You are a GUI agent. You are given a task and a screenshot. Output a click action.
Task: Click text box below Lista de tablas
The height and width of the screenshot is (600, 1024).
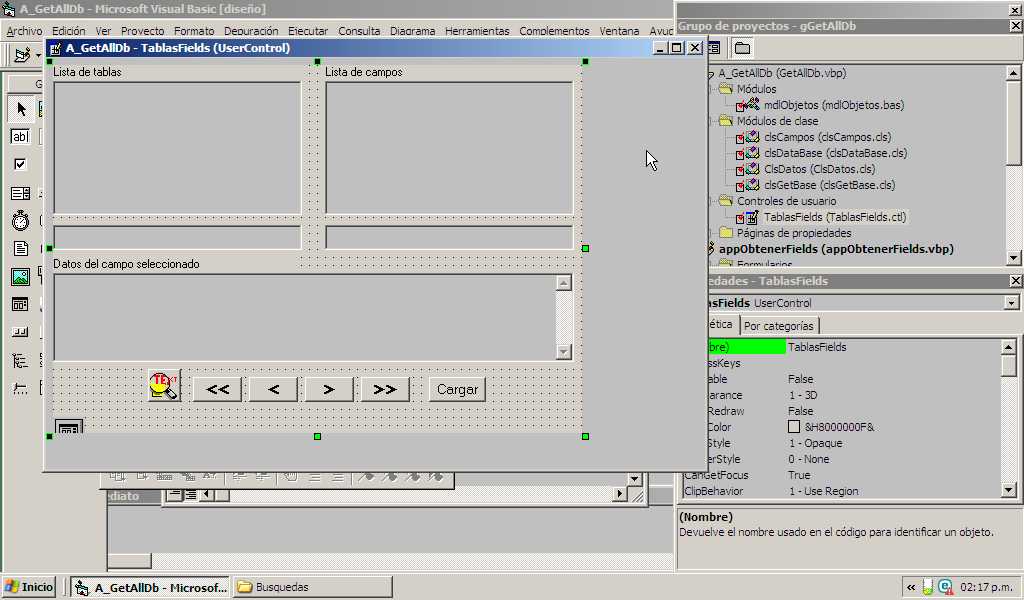click(177, 238)
